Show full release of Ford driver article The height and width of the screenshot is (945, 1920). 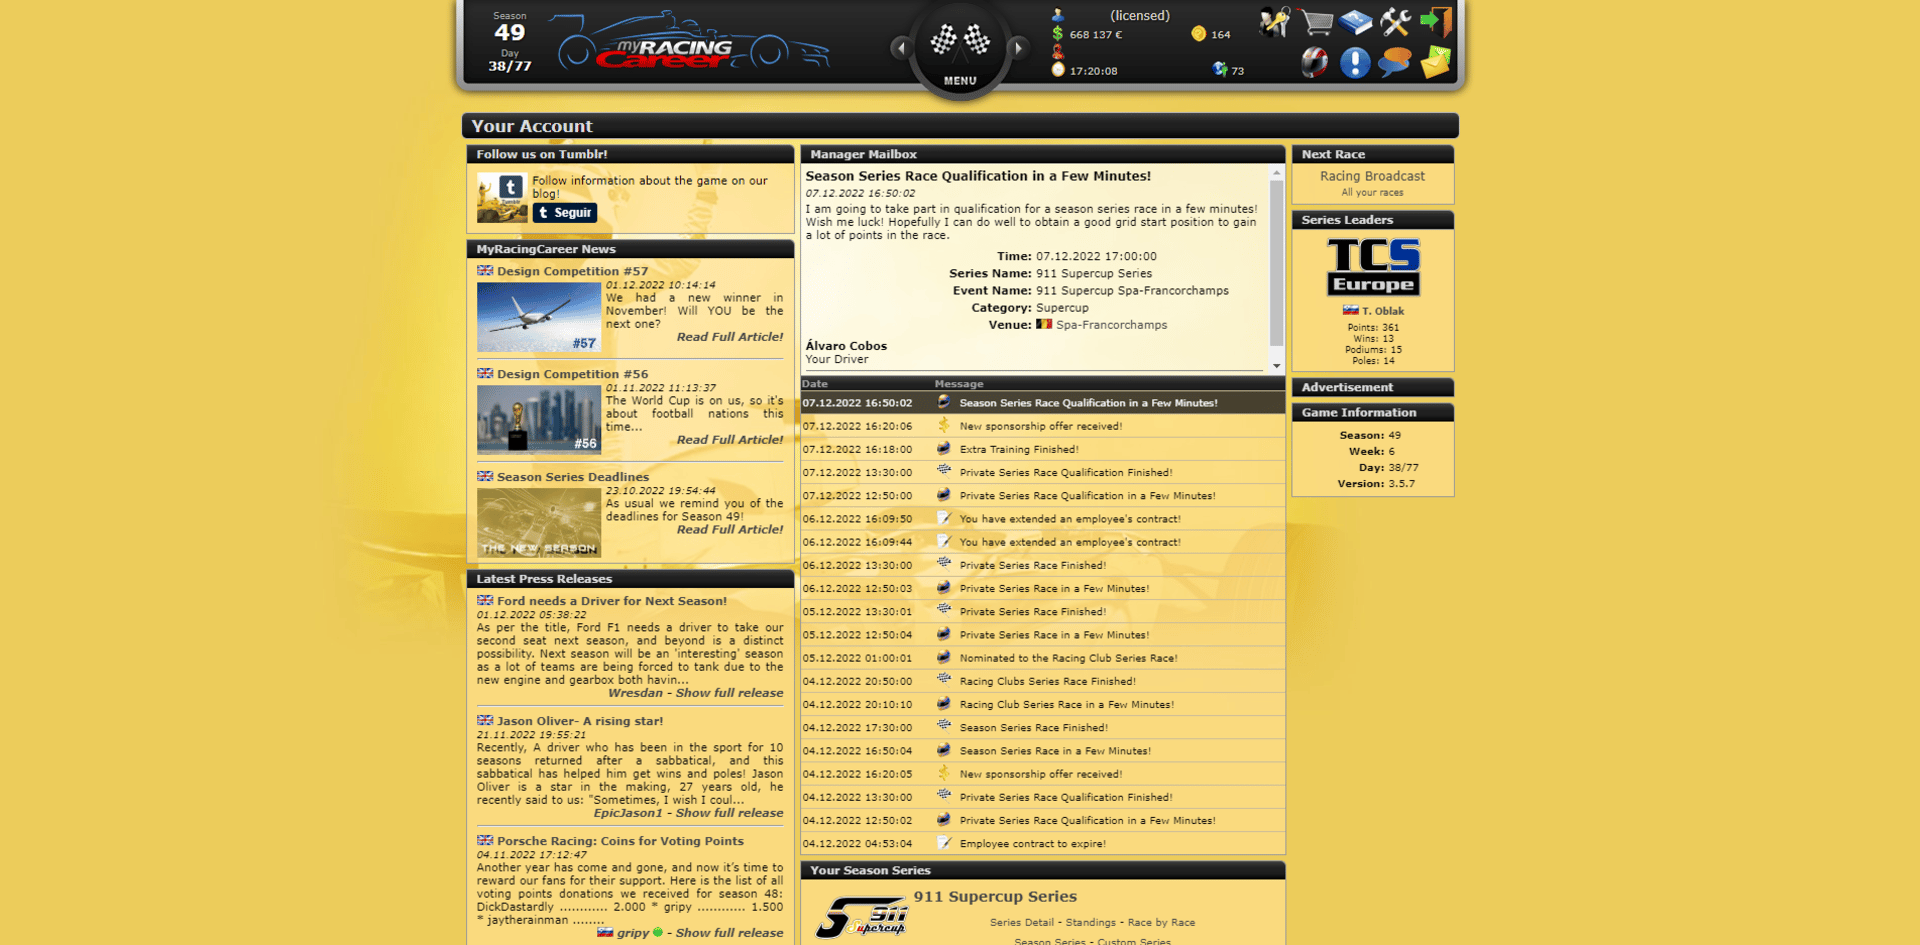coord(729,693)
